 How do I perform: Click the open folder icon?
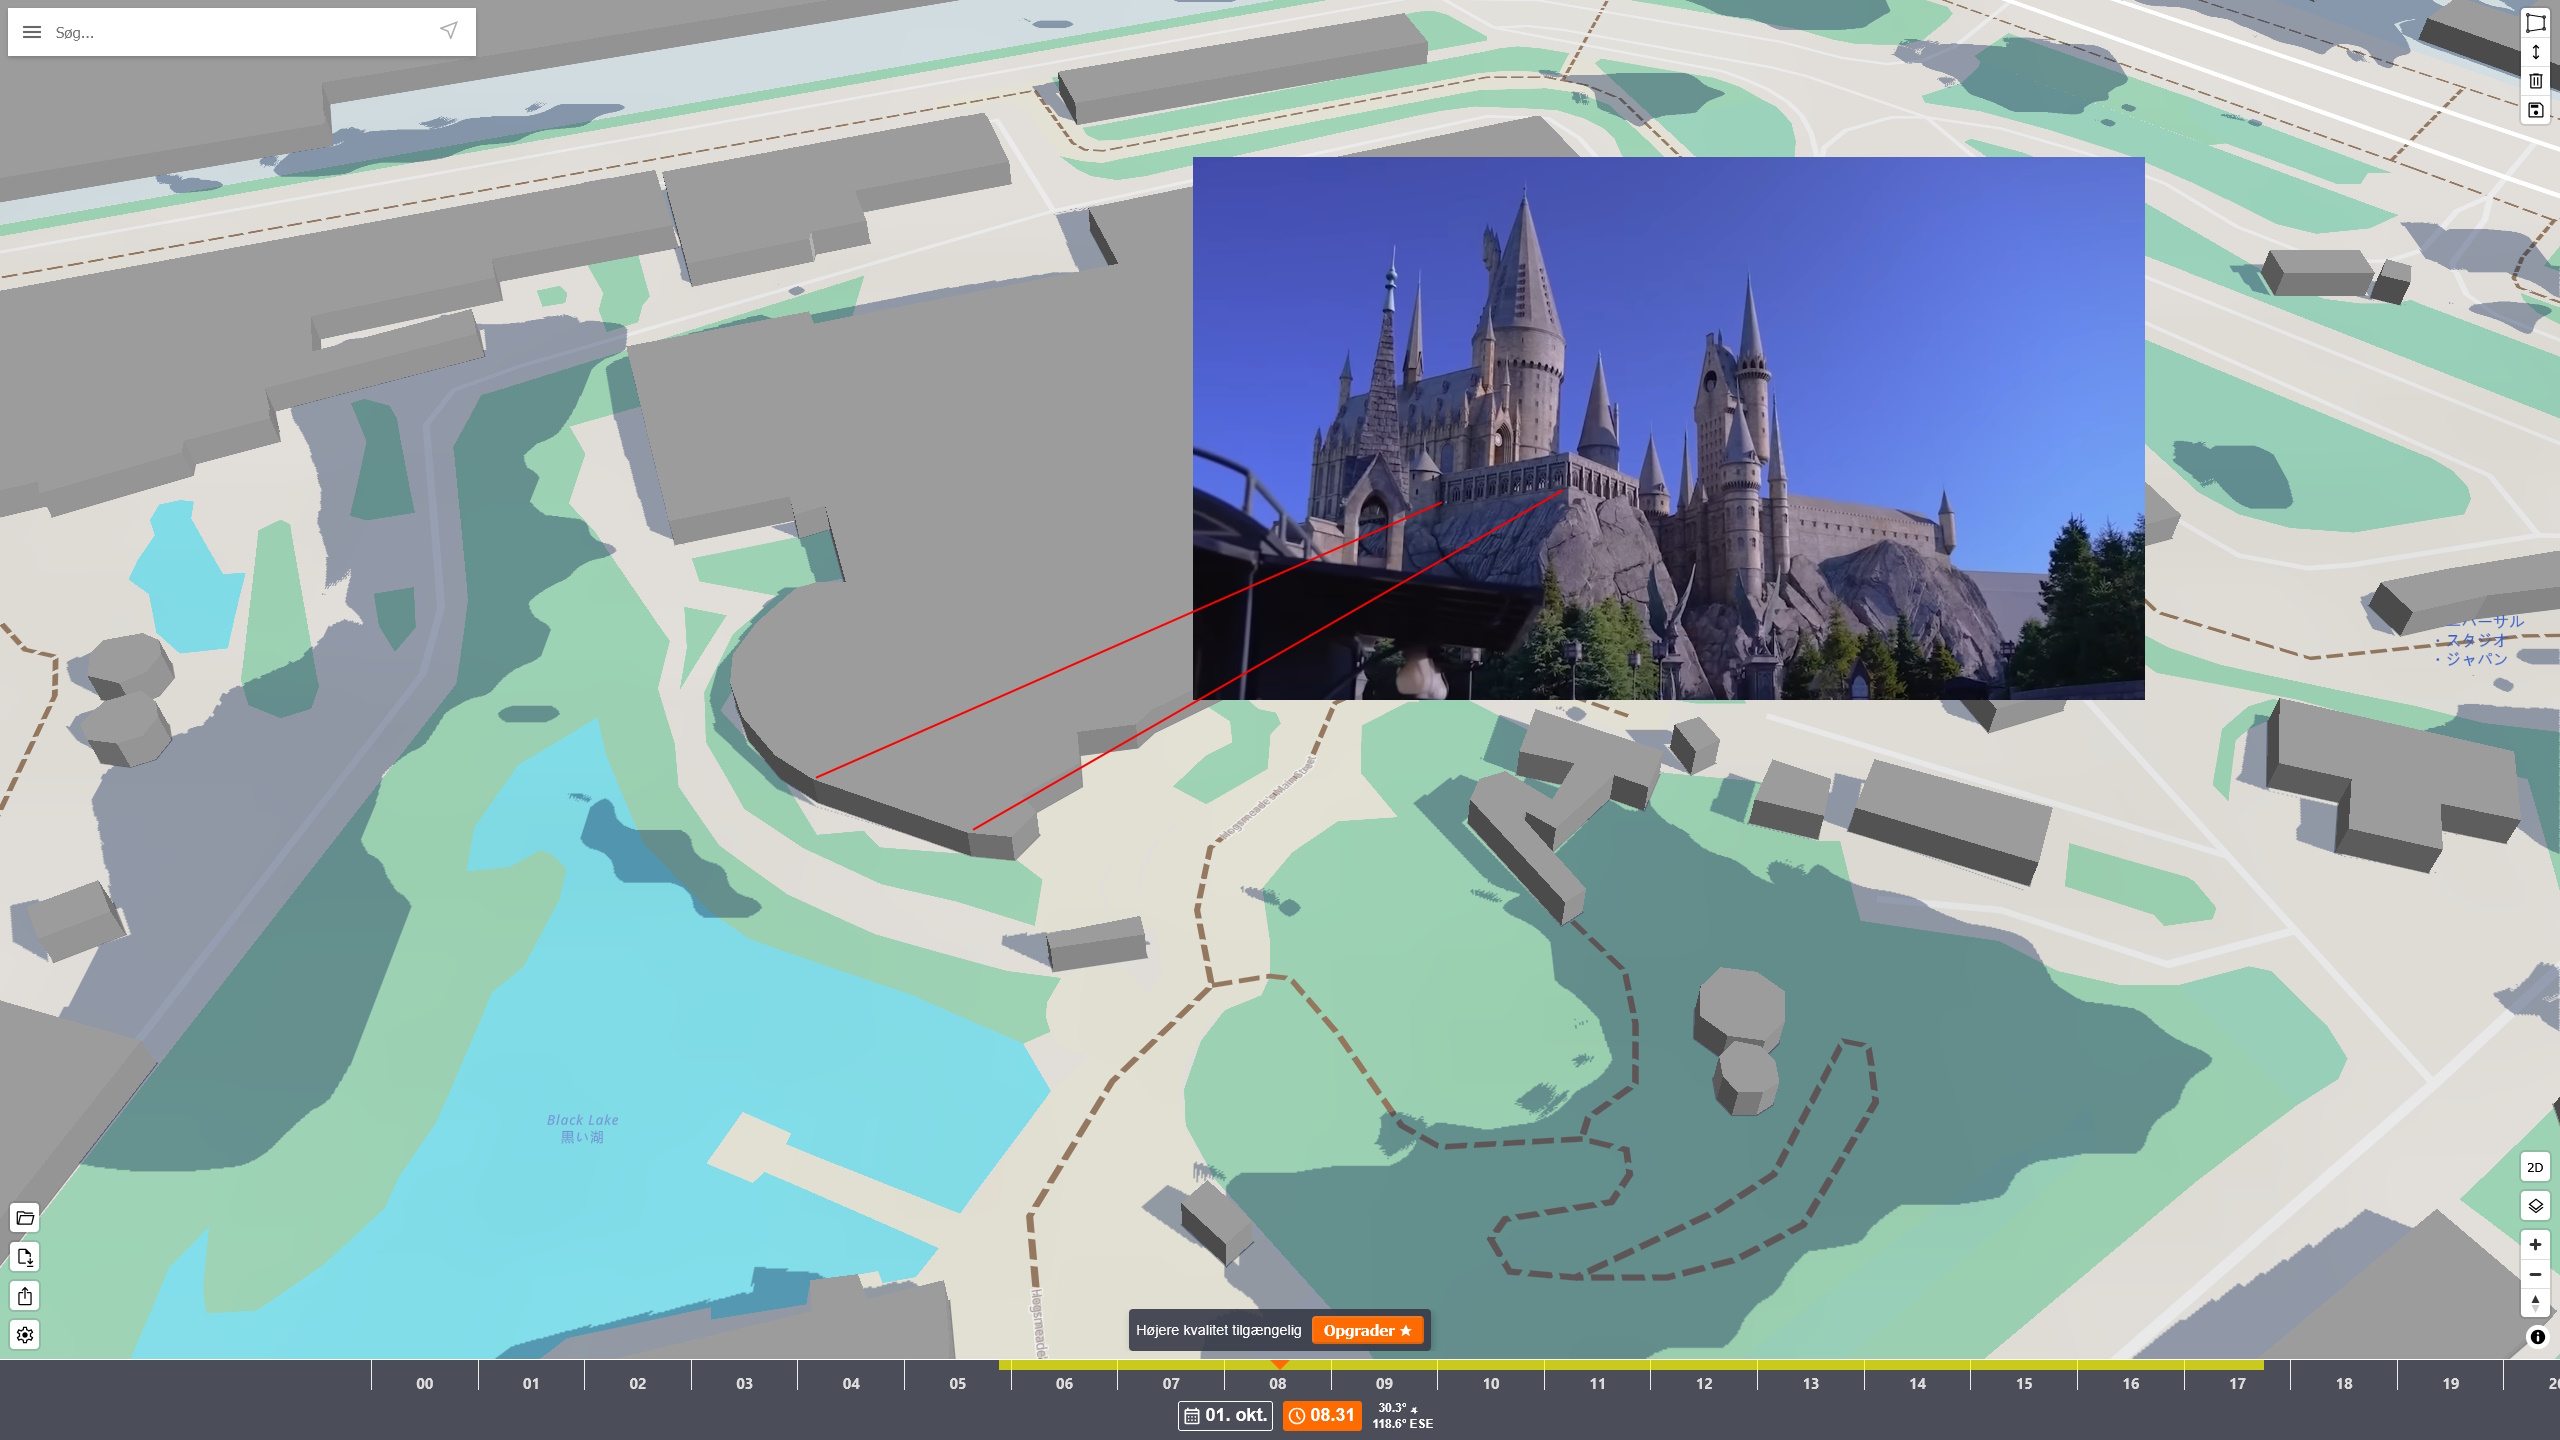click(25, 1218)
